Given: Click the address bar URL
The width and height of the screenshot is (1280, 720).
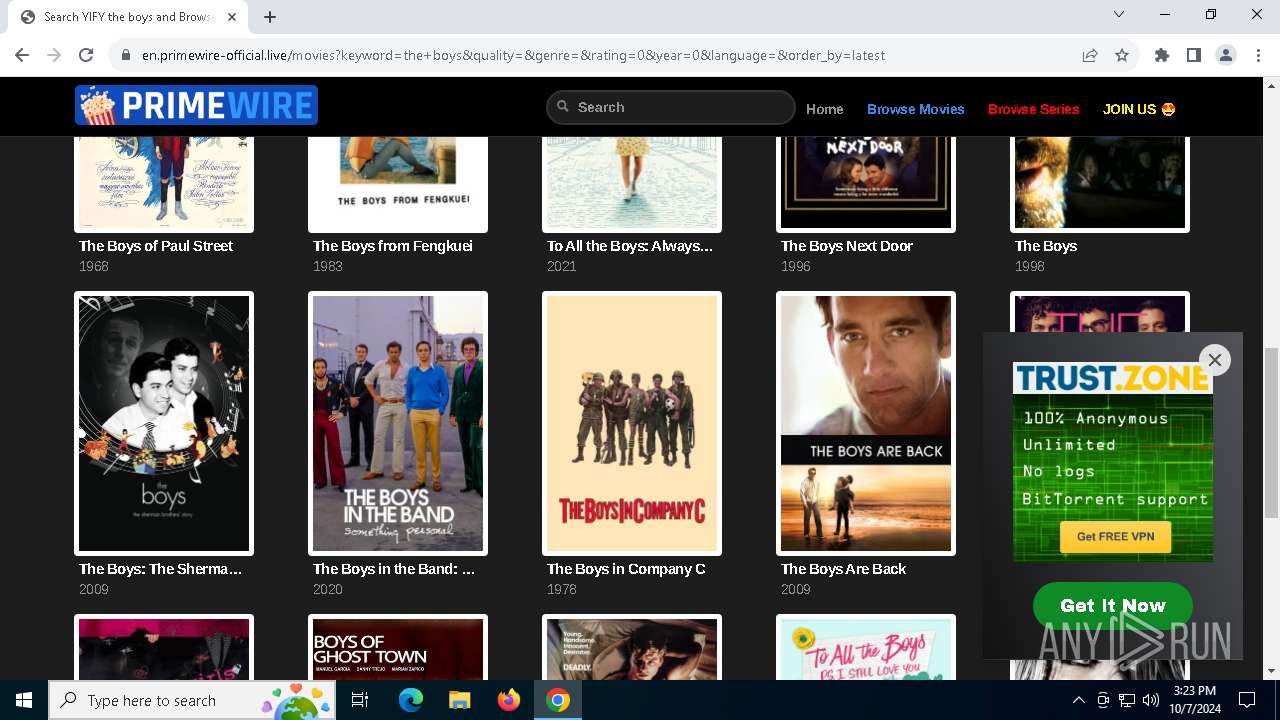Looking at the screenshot, I should tap(513, 55).
